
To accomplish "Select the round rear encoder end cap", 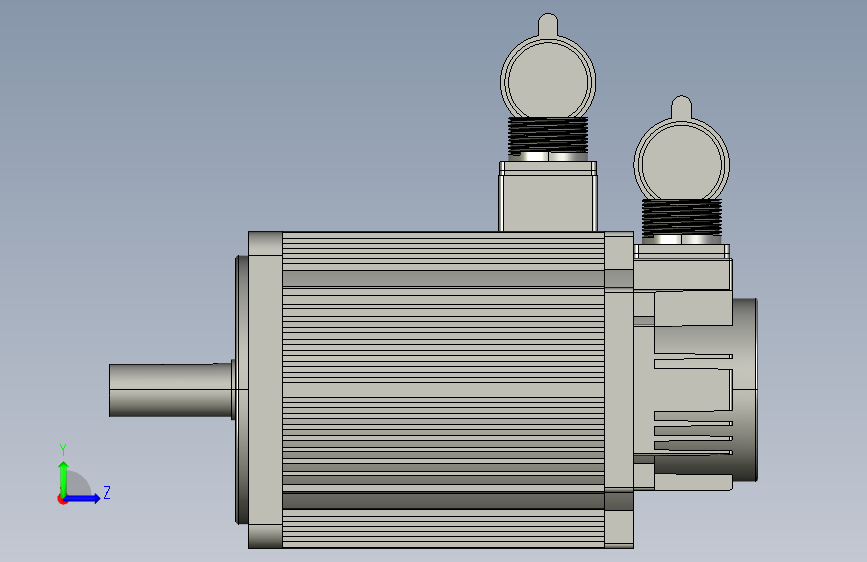I will 745,390.
